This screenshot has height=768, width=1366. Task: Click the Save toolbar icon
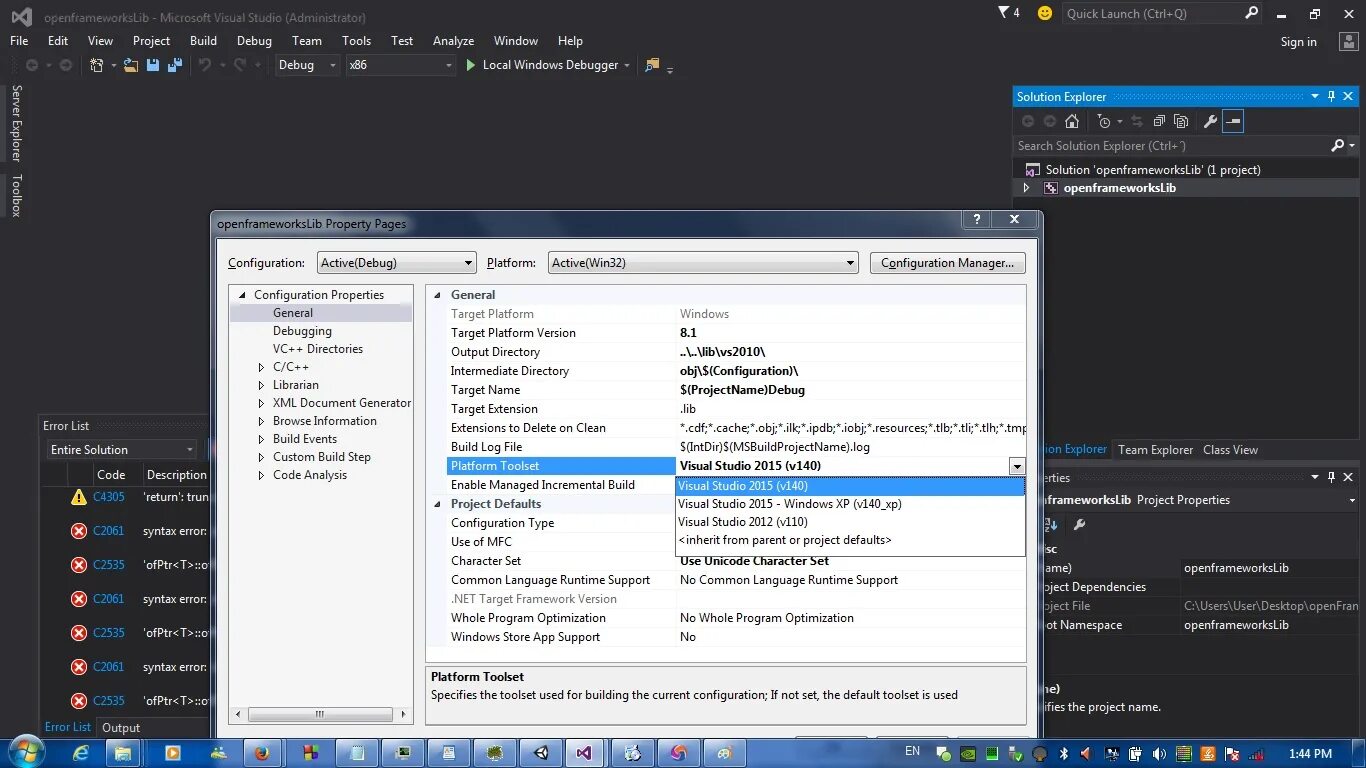(x=153, y=65)
